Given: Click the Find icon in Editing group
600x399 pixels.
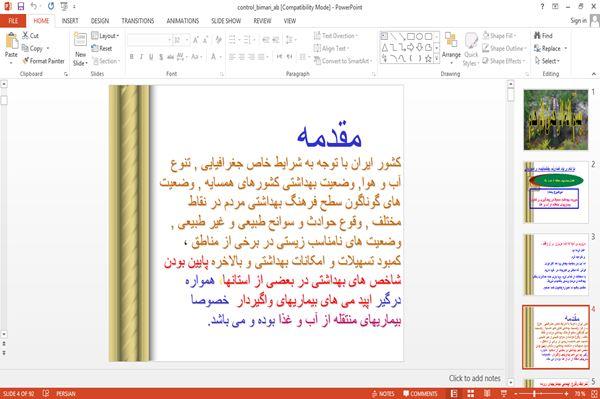Looking at the screenshot, I should [x=543, y=36].
